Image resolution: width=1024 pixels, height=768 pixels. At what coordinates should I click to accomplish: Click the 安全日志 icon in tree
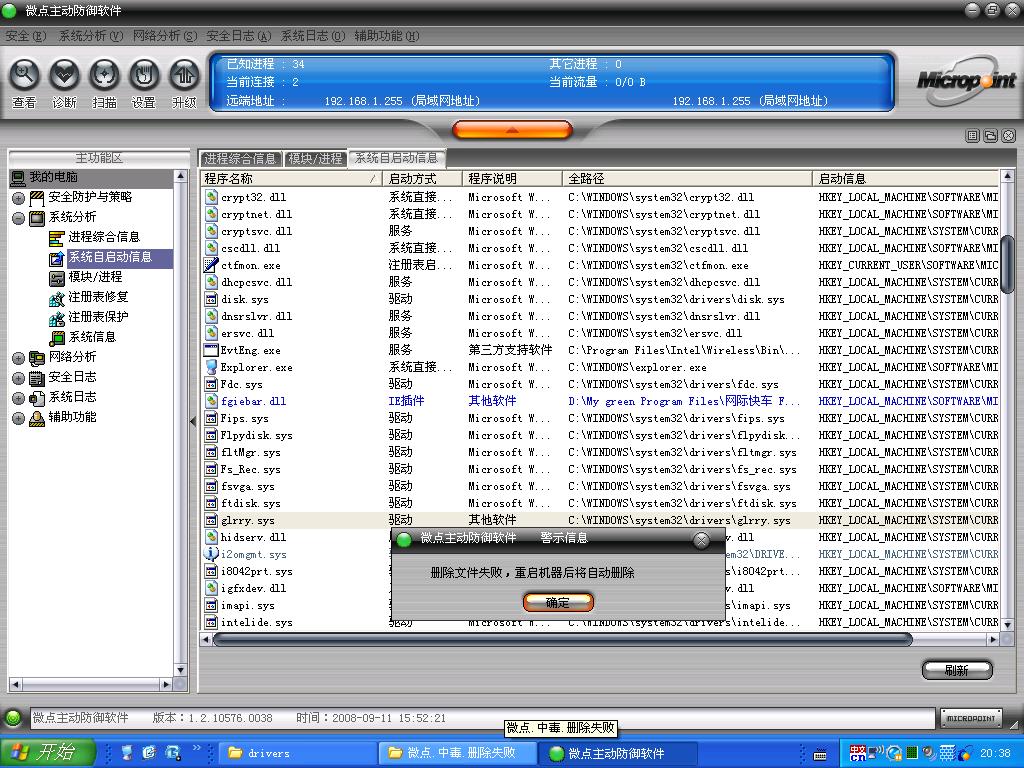pyautogui.click(x=37, y=378)
